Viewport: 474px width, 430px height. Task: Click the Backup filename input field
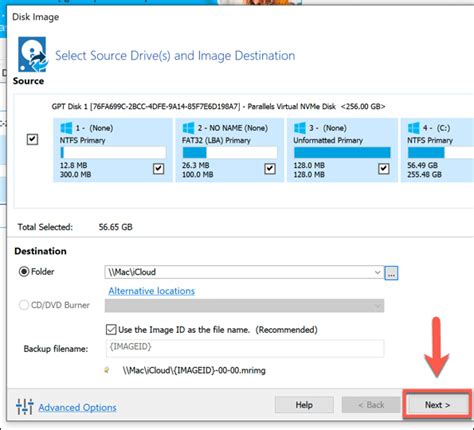[245, 348]
